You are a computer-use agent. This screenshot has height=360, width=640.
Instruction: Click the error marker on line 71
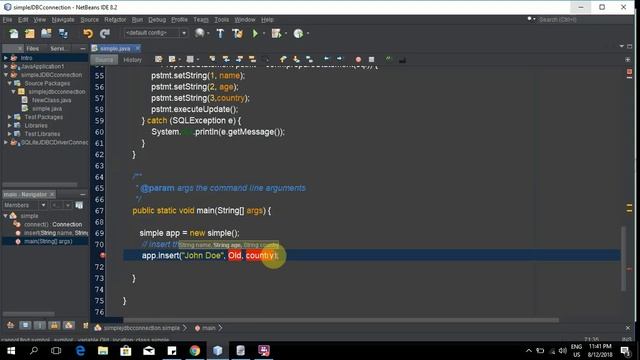click(103, 256)
